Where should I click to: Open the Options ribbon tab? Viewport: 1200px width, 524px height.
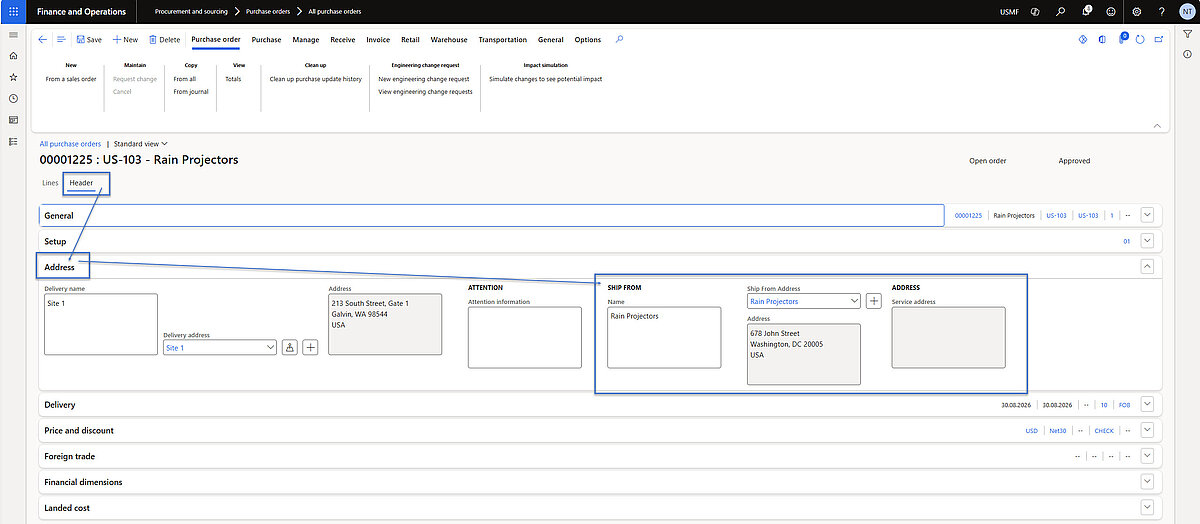tap(588, 40)
